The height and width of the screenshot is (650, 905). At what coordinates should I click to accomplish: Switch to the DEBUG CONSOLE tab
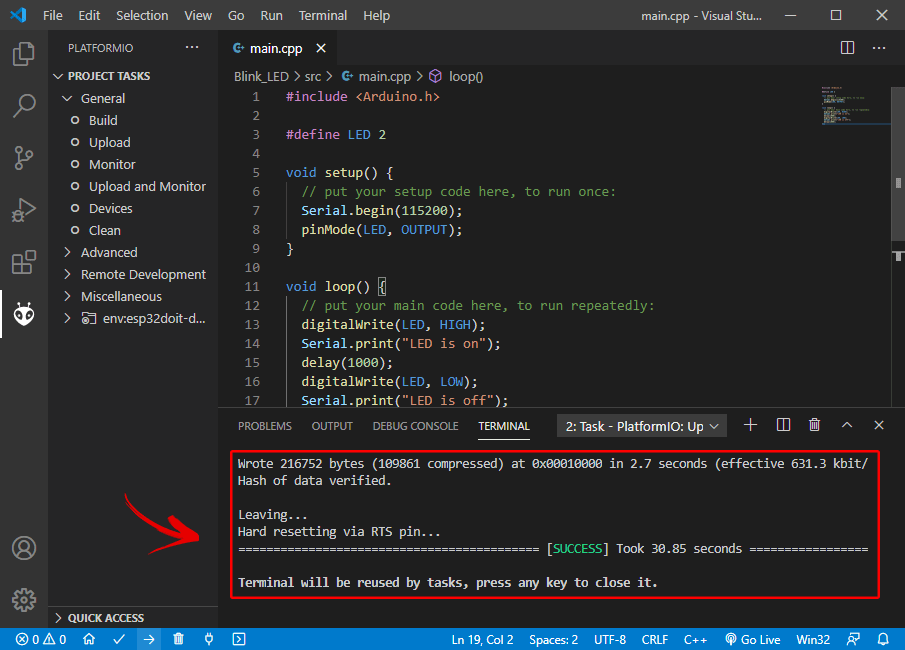pos(415,425)
